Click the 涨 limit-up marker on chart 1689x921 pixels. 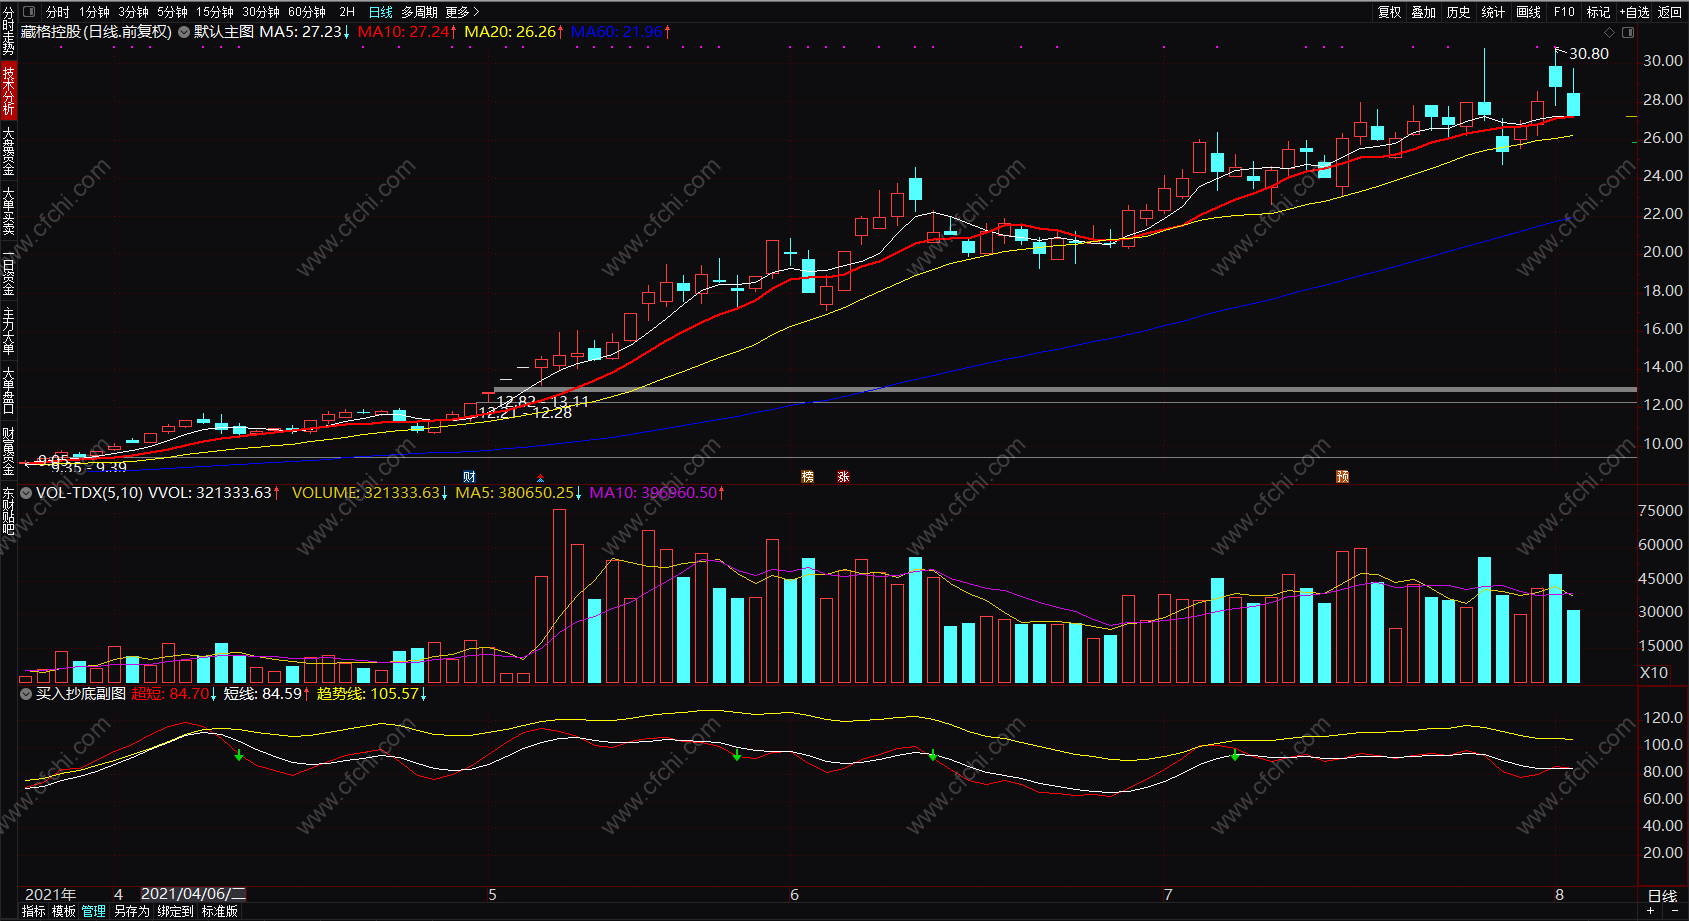[843, 476]
